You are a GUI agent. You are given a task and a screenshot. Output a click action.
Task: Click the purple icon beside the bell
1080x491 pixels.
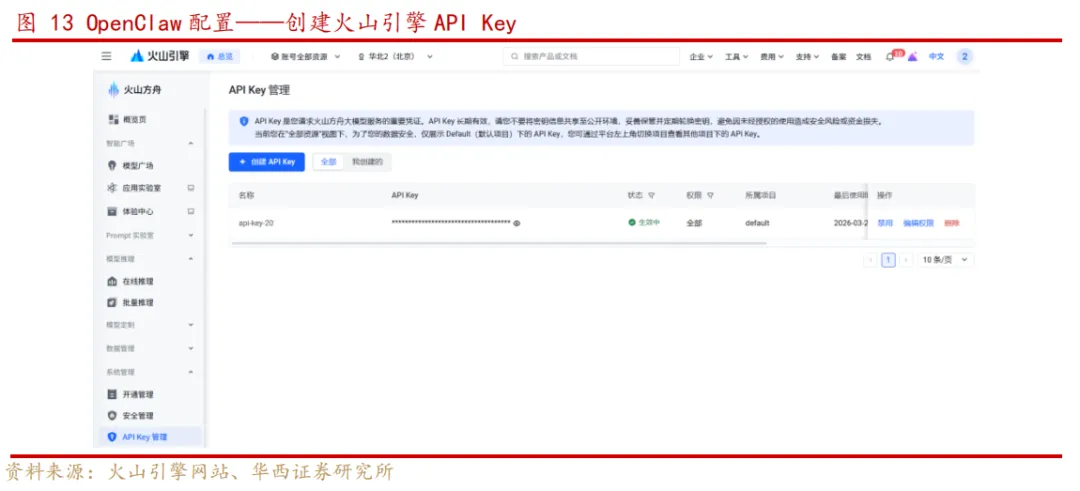click(x=912, y=56)
